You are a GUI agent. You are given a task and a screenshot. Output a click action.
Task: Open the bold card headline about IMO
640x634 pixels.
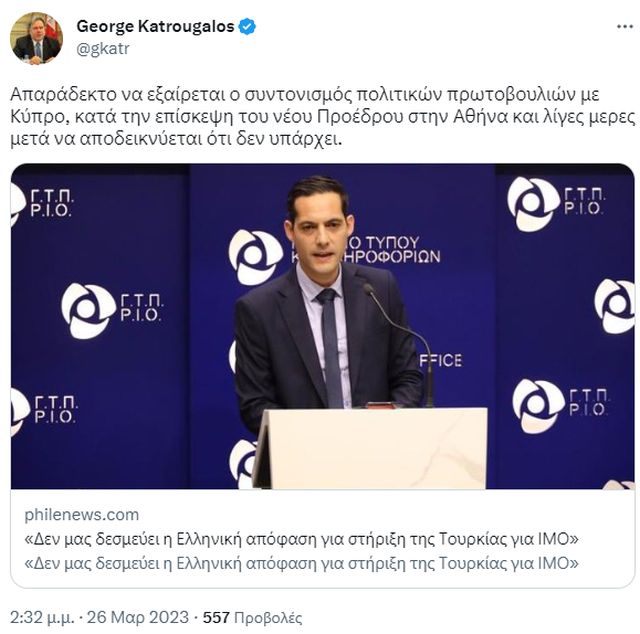(301, 539)
